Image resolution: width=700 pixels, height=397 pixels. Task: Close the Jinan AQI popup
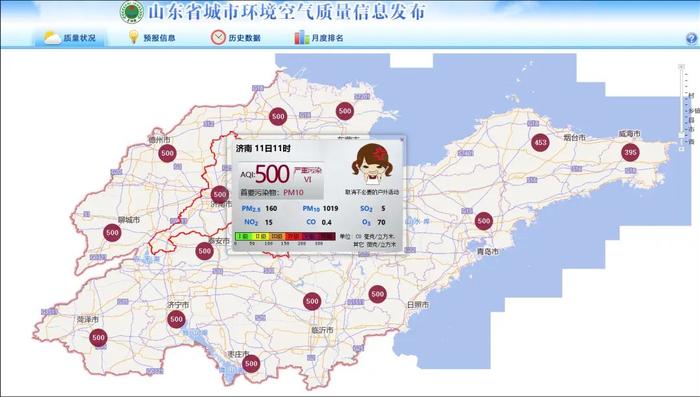point(401,140)
